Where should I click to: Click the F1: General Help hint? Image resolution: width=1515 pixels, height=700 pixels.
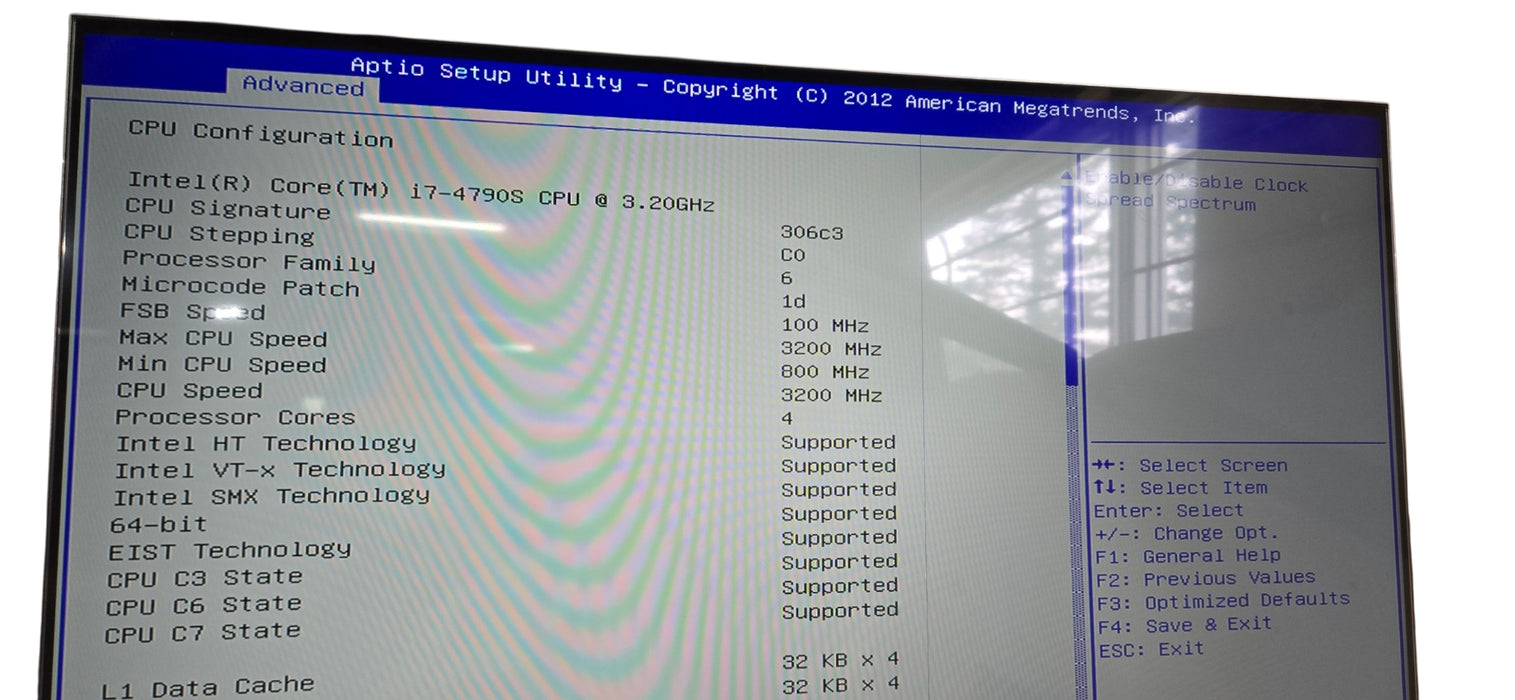(x=1188, y=556)
